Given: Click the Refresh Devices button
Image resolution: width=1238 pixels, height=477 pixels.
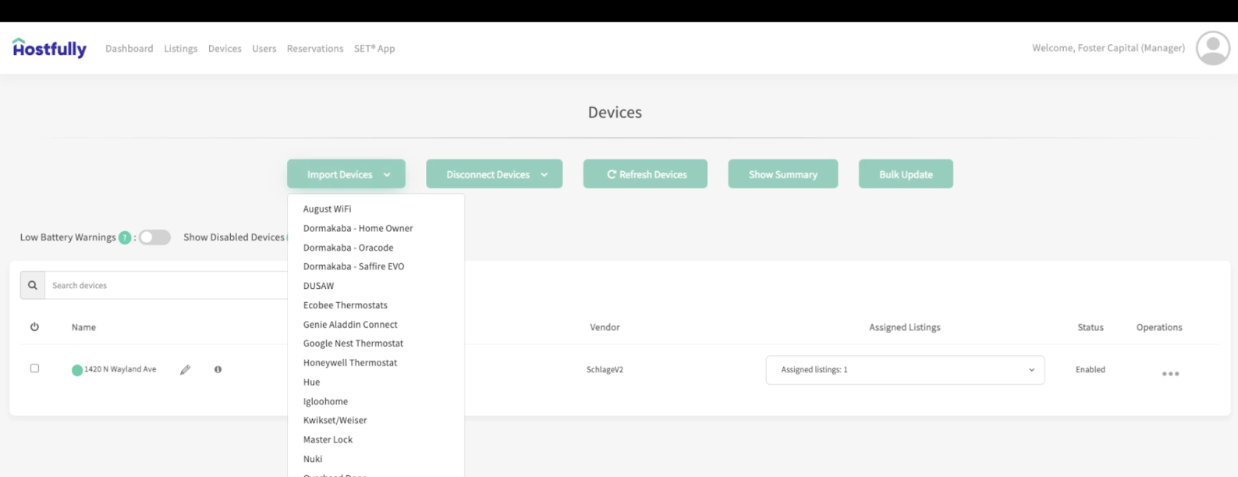Looking at the screenshot, I should point(645,174).
